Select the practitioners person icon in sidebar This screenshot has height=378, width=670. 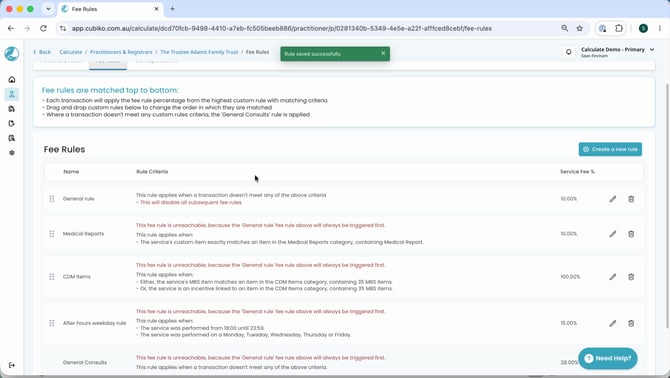pos(12,94)
